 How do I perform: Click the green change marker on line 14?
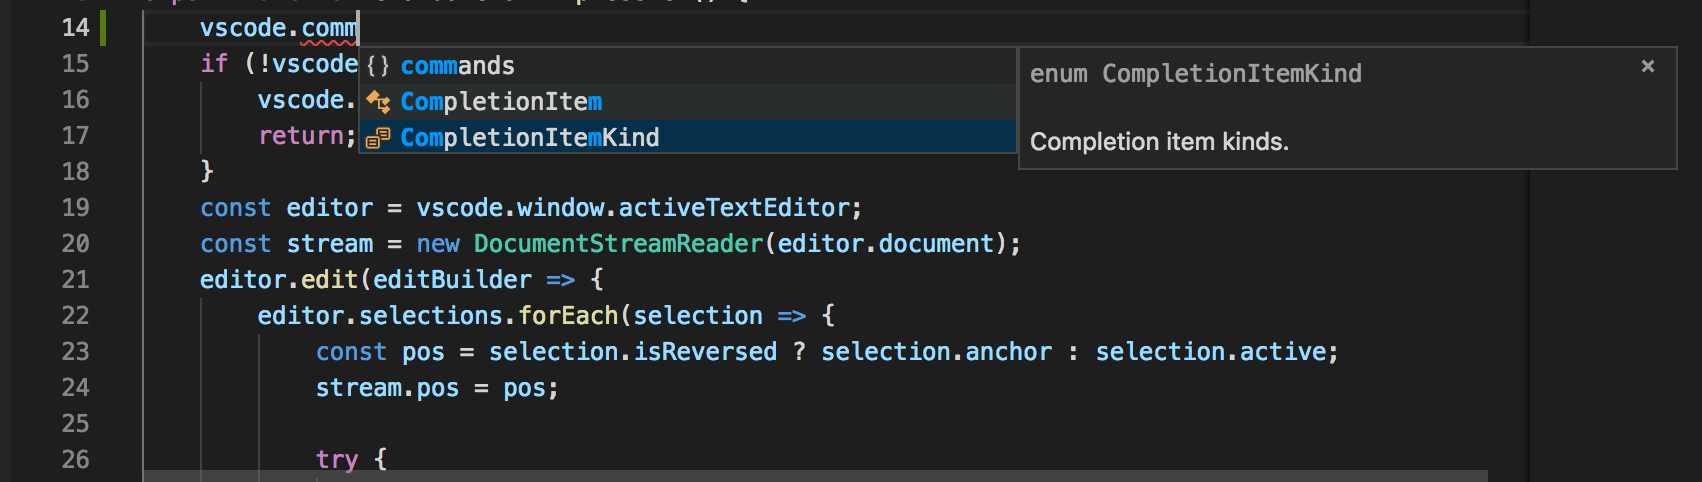click(x=103, y=28)
